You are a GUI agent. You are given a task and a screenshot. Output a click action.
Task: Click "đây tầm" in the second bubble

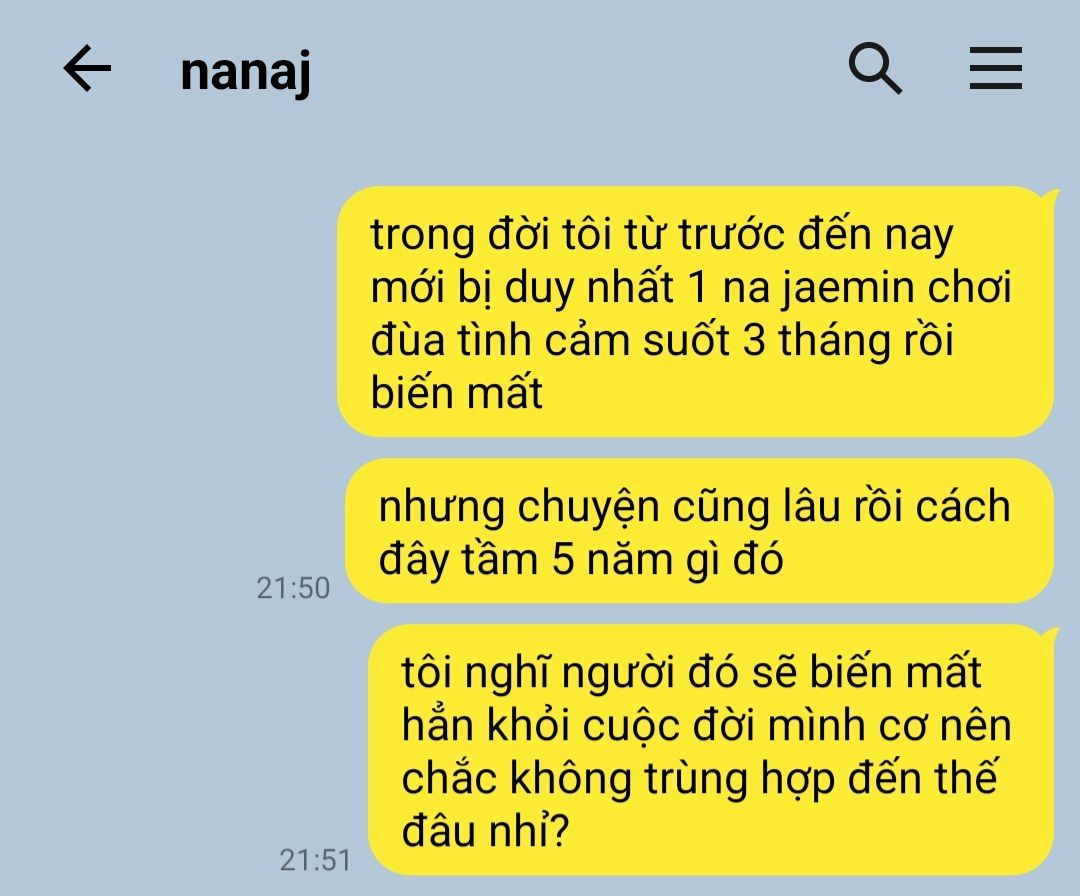458,559
